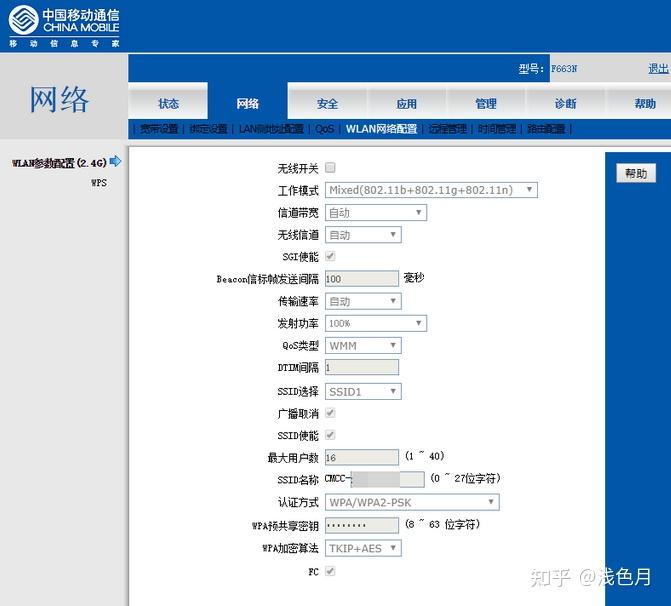
Task: Open the 传输速率 dropdown
Action: point(363,301)
